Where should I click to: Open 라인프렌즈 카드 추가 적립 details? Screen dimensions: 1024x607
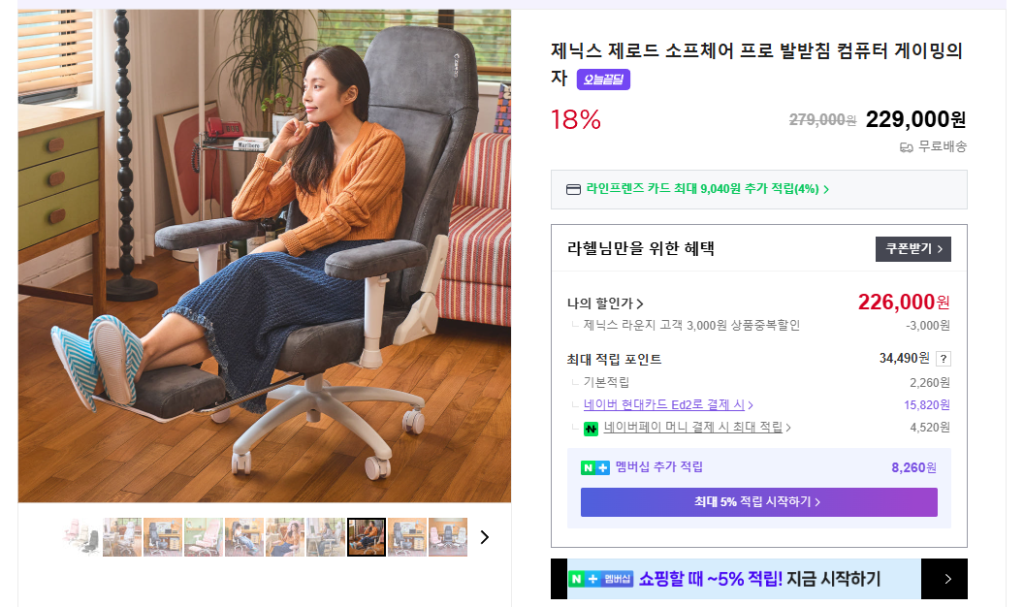coord(707,189)
